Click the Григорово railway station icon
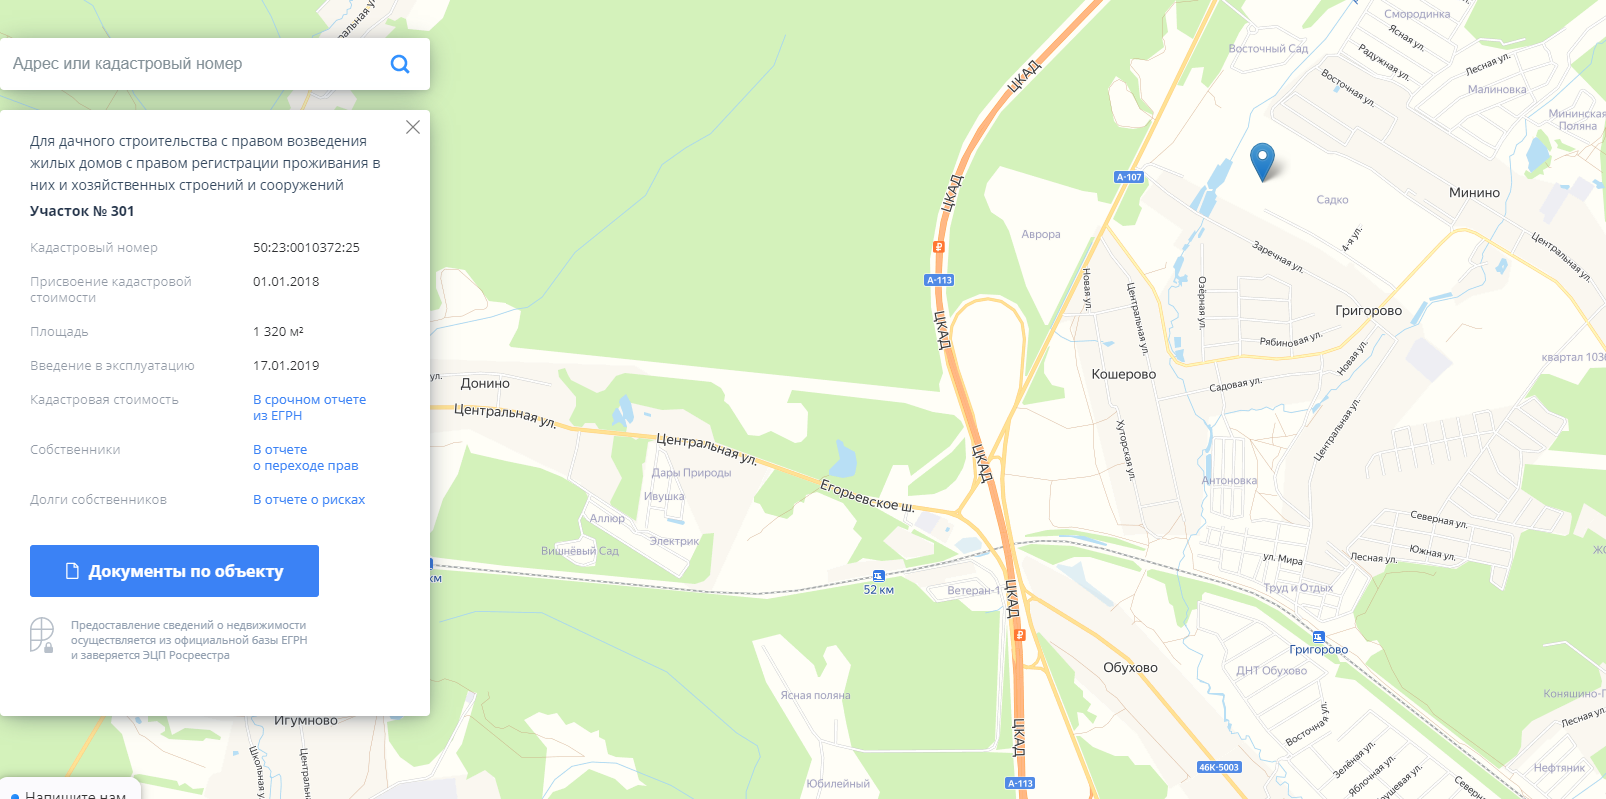This screenshot has width=1606, height=799. pos(1318,636)
